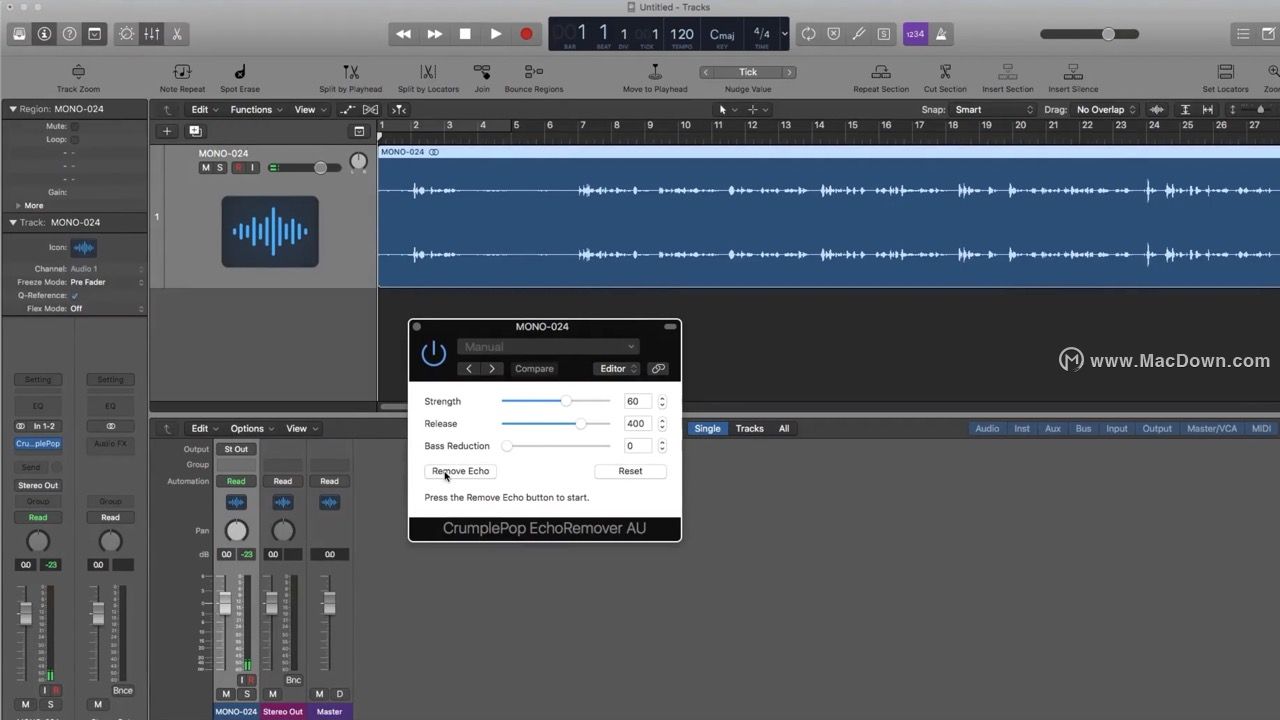The width and height of the screenshot is (1280, 720).
Task: Click the plugin Reset button
Action: click(630, 471)
